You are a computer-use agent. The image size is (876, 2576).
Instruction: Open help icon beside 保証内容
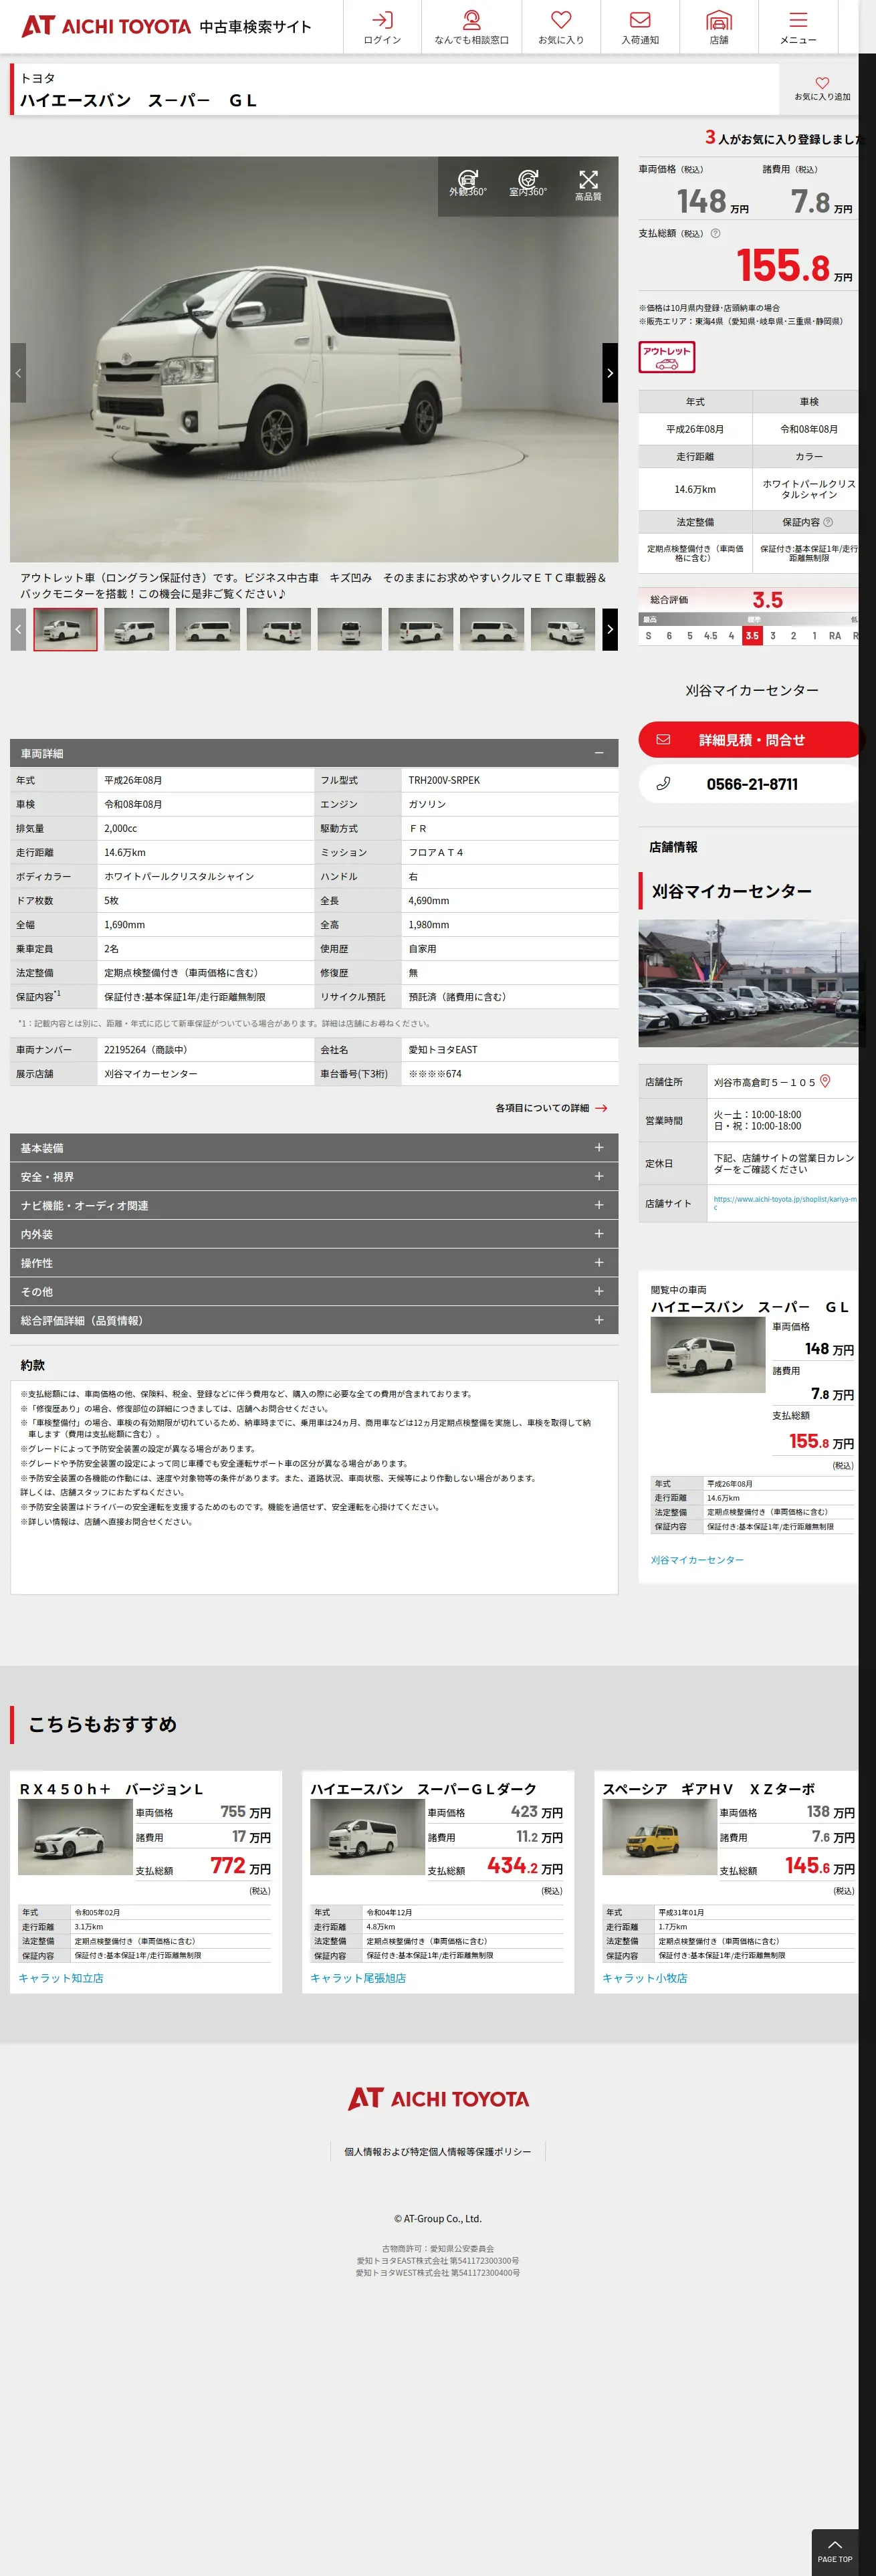coord(828,522)
